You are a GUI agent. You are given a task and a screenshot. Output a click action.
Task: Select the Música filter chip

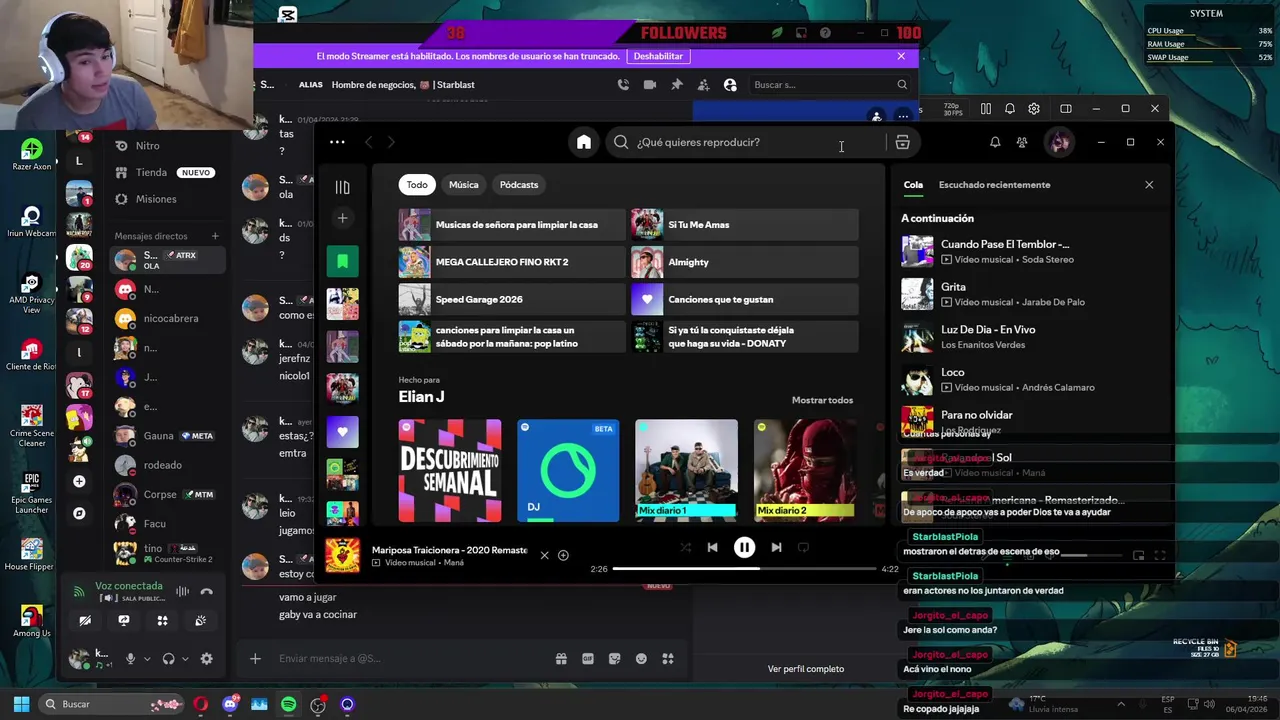pyautogui.click(x=463, y=185)
